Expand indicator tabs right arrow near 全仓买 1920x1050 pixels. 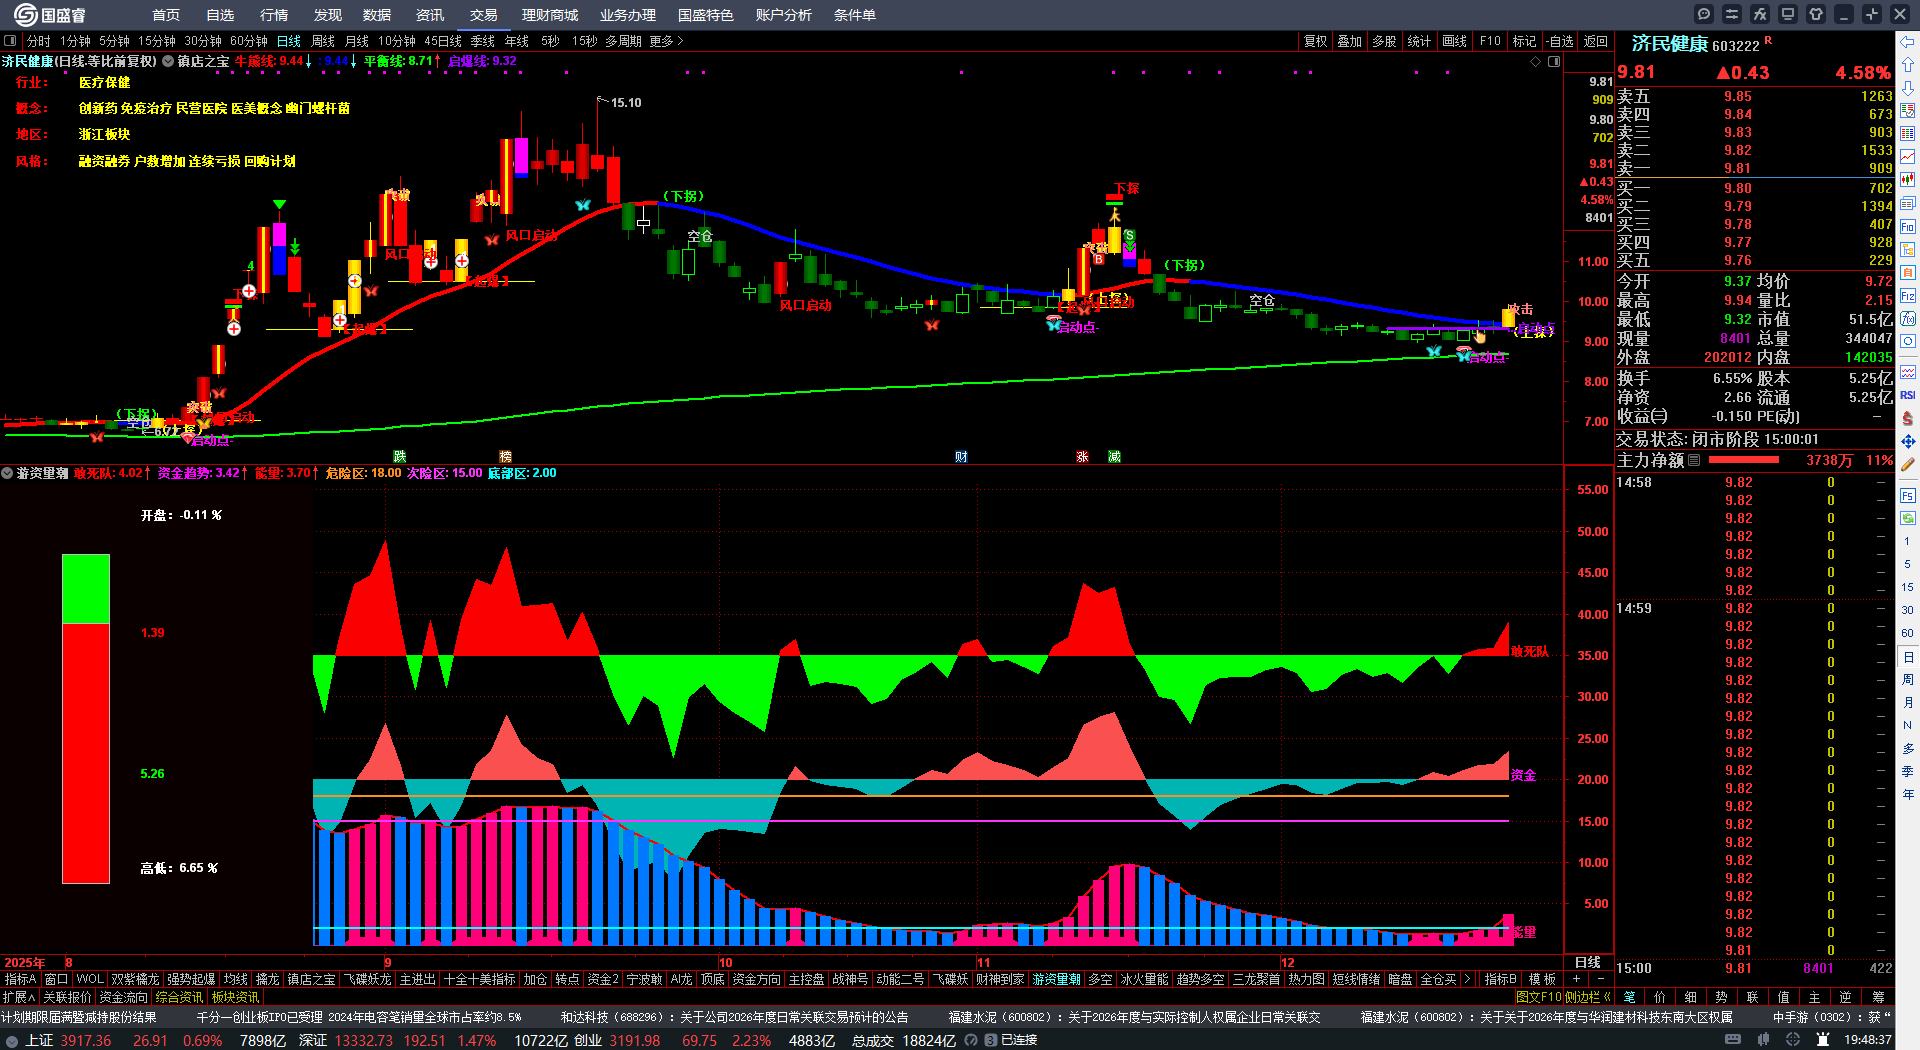tap(1466, 979)
